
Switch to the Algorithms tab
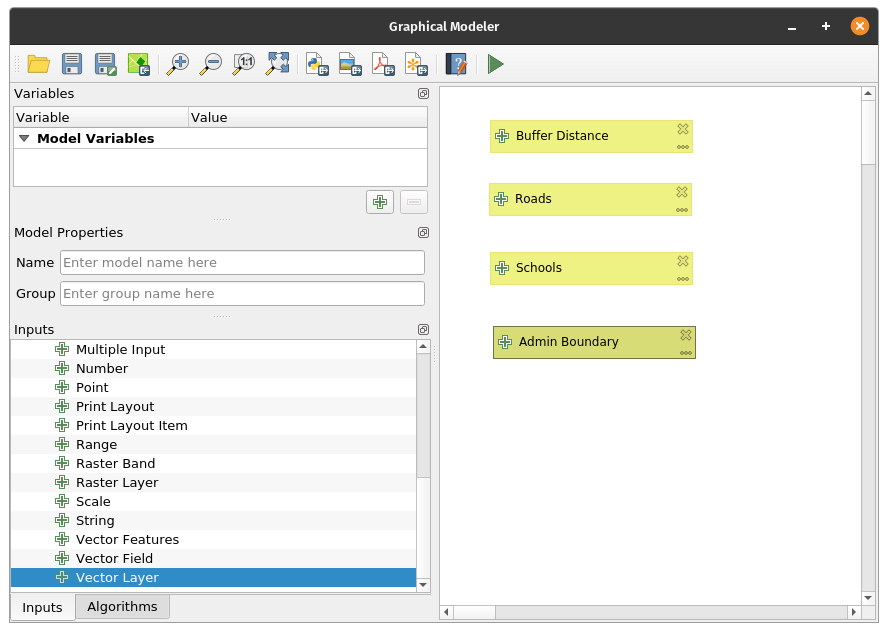pos(122,607)
